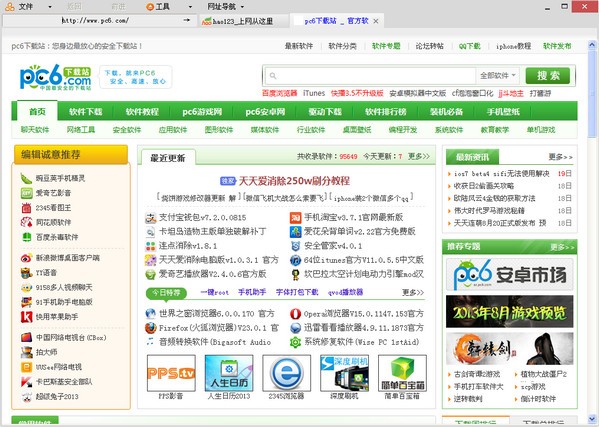
Task: Open the 简单百宝箱 thumbnail
Action: point(402,373)
